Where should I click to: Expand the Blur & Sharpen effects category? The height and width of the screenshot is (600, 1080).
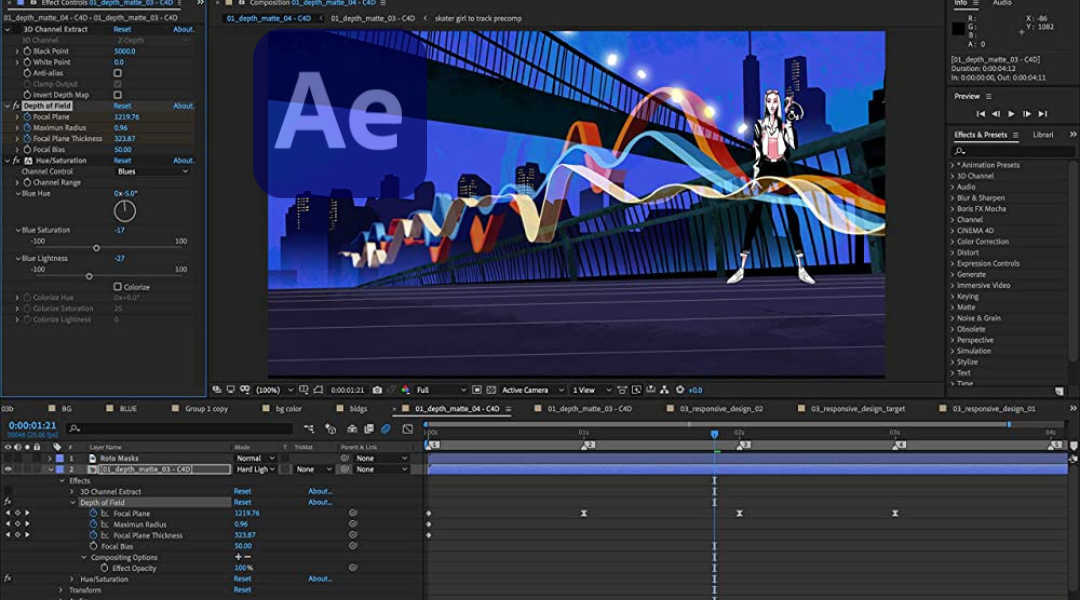click(x=953, y=198)
